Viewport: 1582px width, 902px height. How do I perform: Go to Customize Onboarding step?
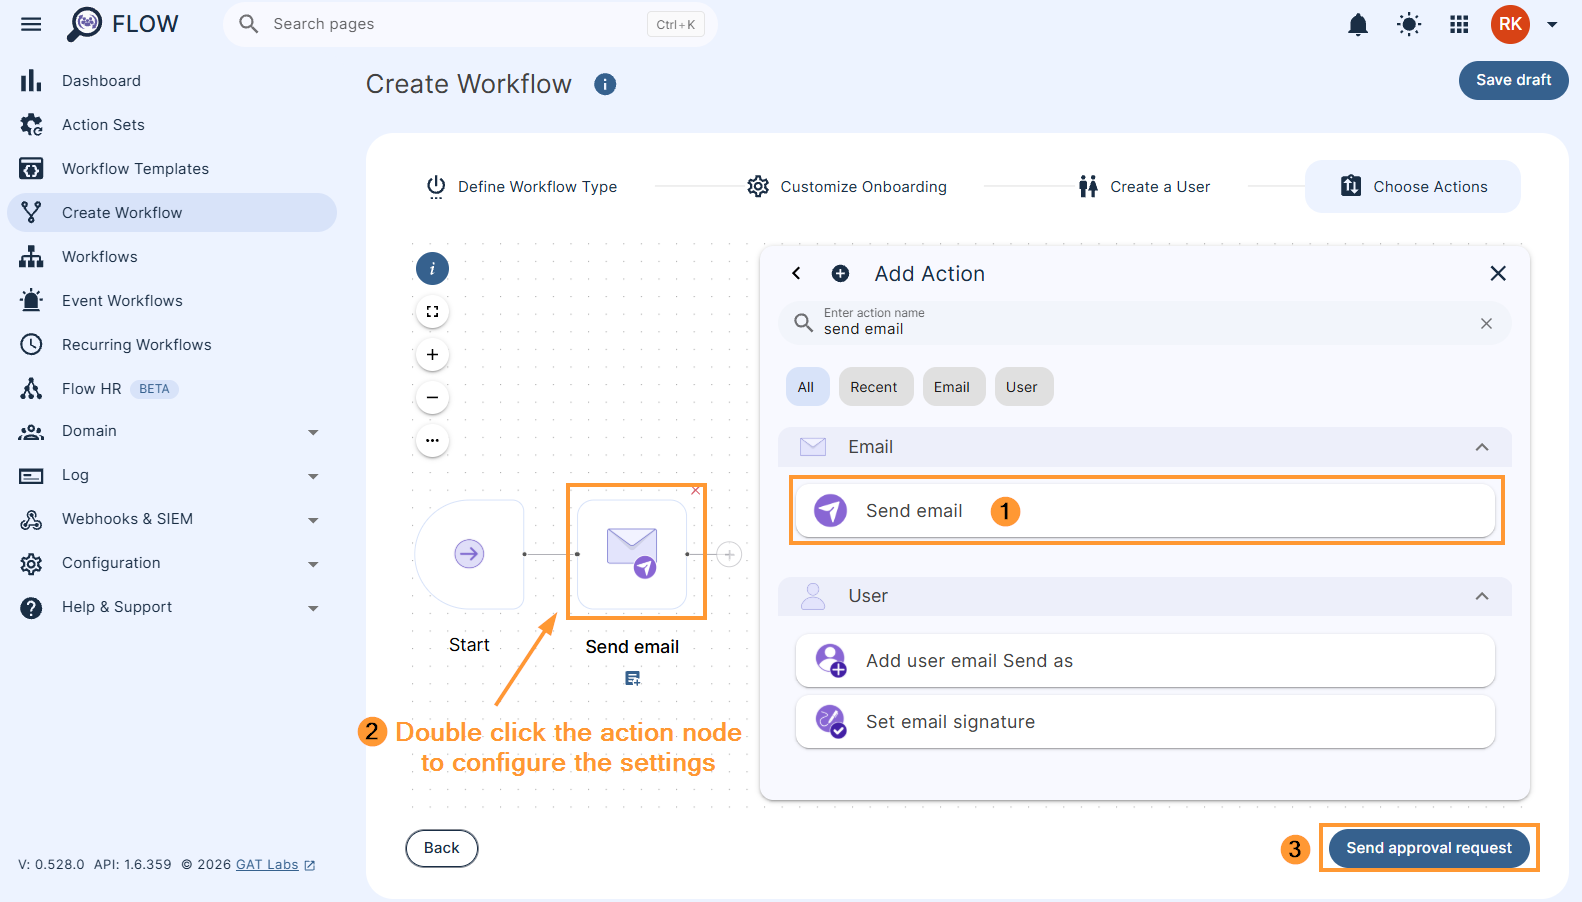click(x=847, y=187)
